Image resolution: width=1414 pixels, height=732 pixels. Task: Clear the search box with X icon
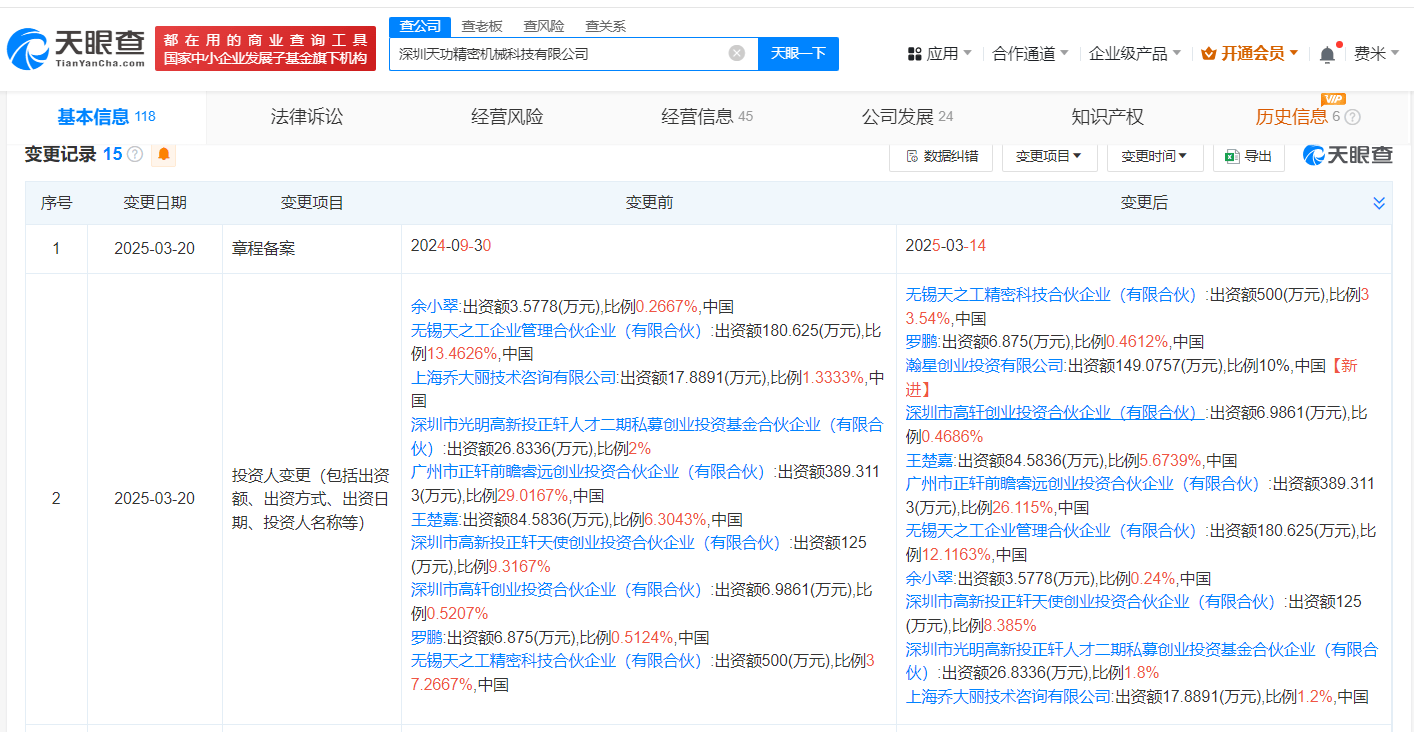coord(736,53)
